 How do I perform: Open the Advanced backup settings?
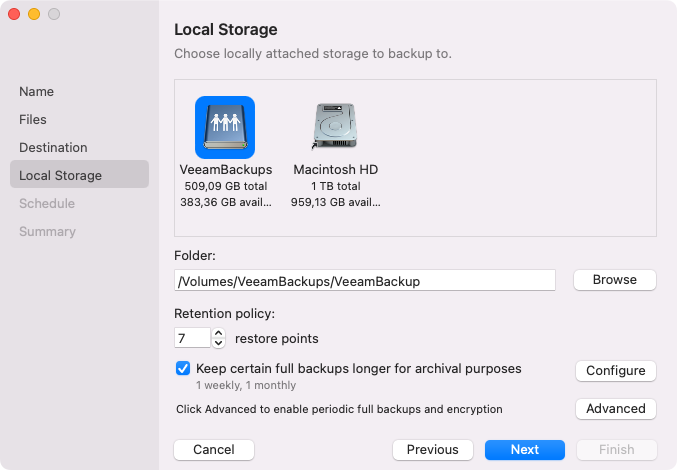615,408
